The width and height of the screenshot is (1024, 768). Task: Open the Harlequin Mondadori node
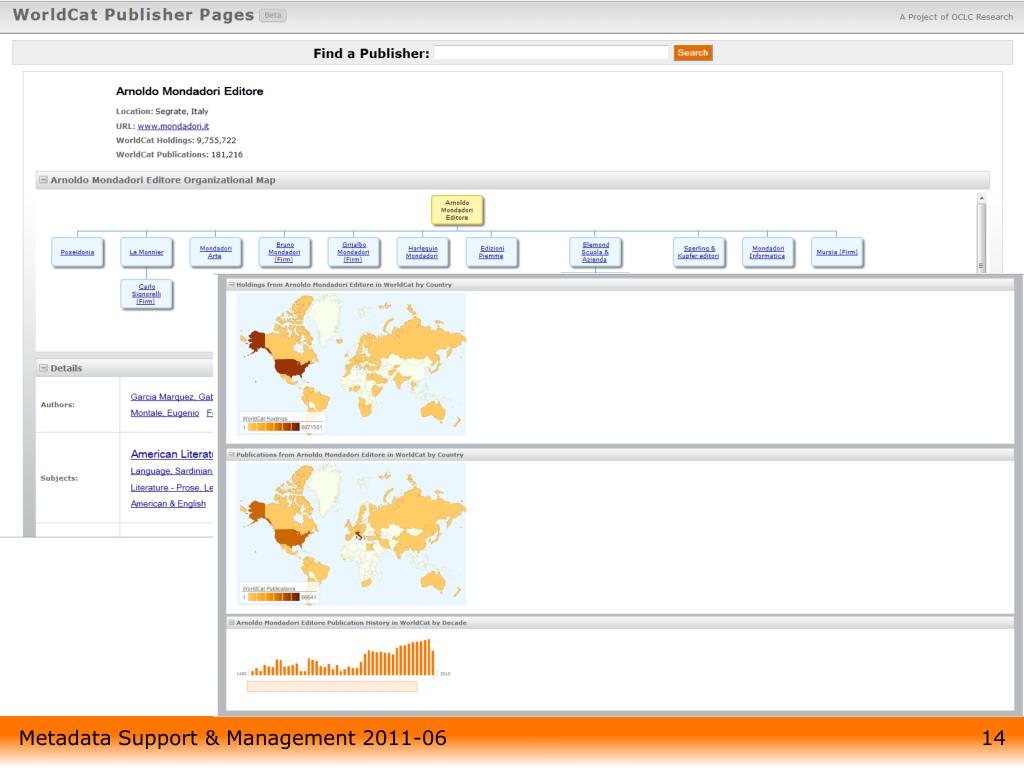click(423, 252)
